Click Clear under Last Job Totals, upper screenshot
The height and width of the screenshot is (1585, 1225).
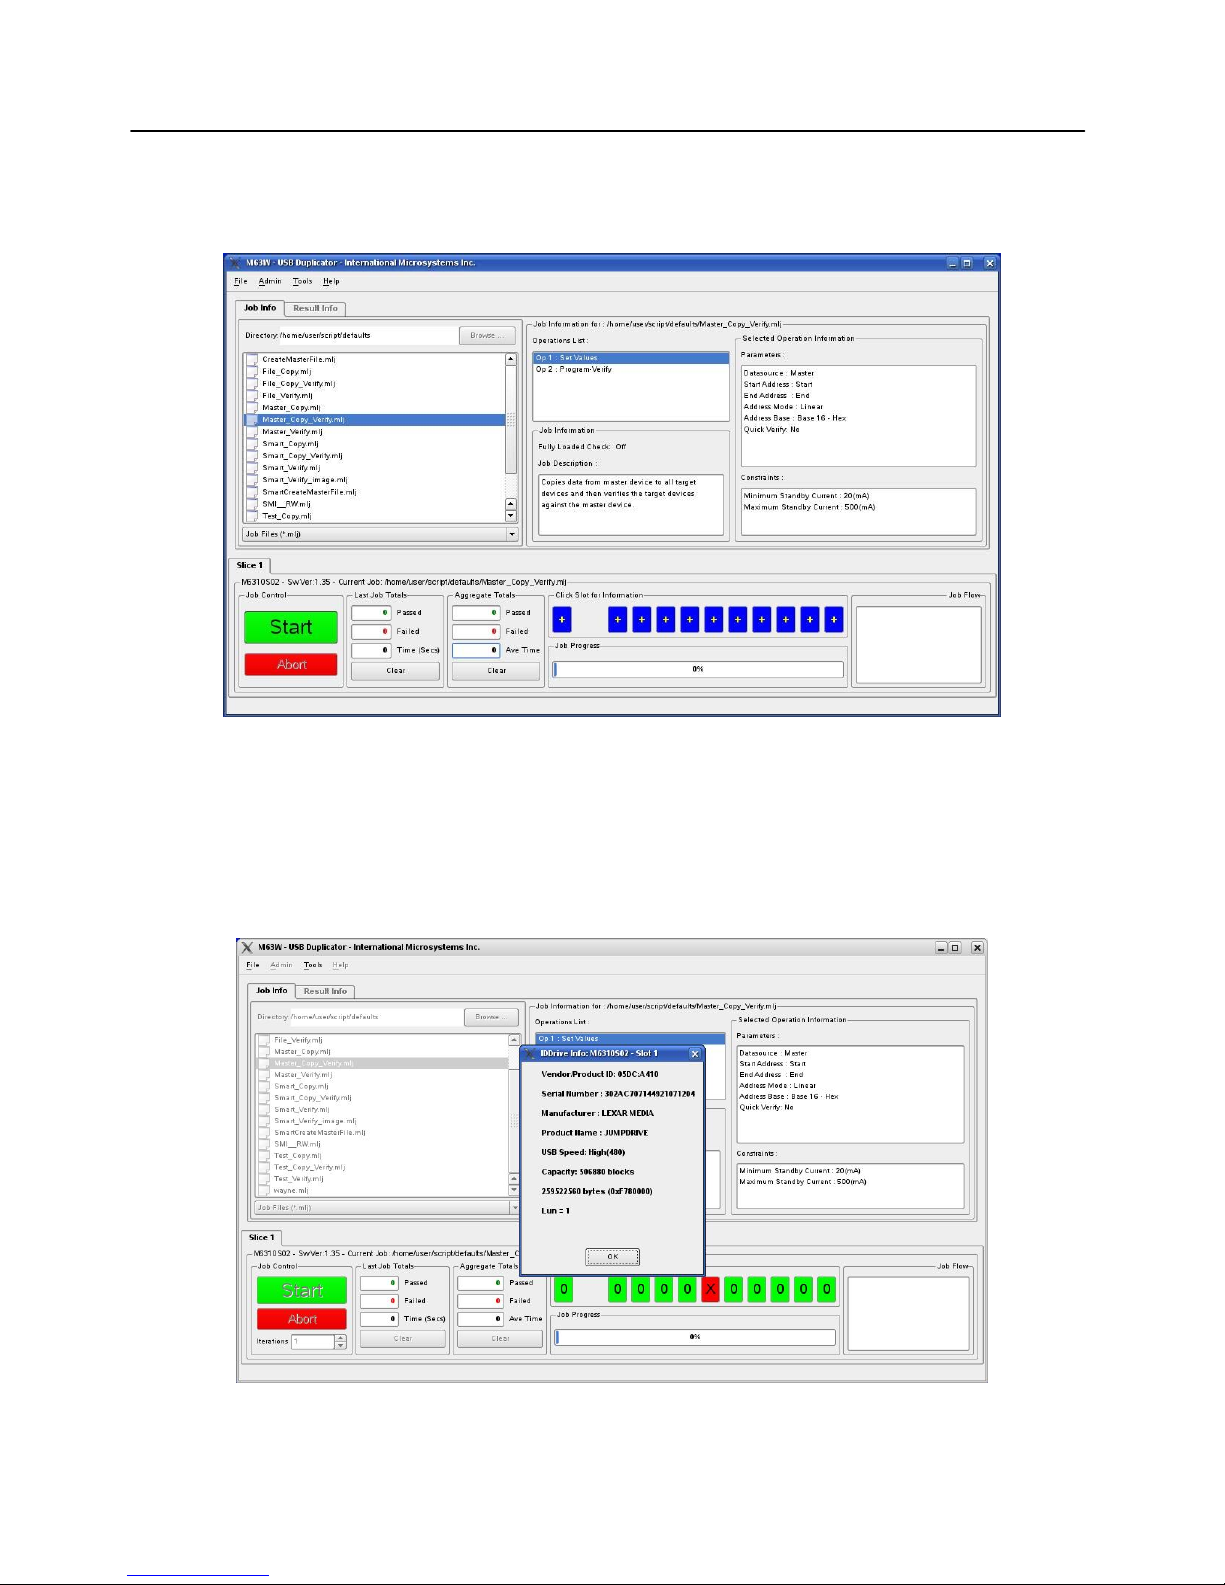396,671
